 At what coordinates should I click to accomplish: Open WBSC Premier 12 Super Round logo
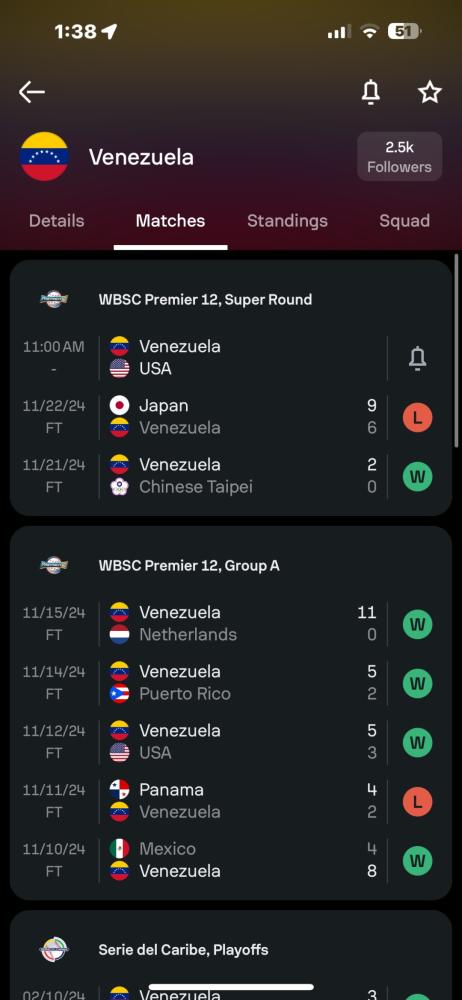pyautogui.click(x=54, y=299)
